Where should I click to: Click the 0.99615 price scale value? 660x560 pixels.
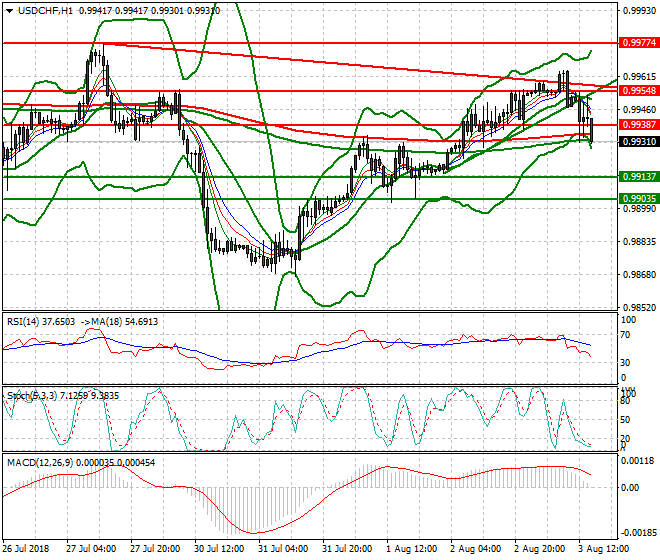point(639,77)
